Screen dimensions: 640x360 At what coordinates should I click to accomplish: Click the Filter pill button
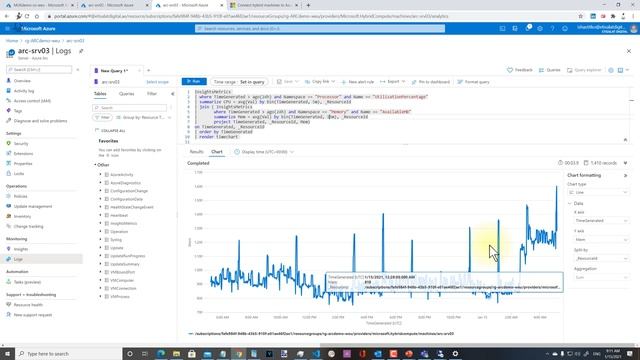[102, 118]
